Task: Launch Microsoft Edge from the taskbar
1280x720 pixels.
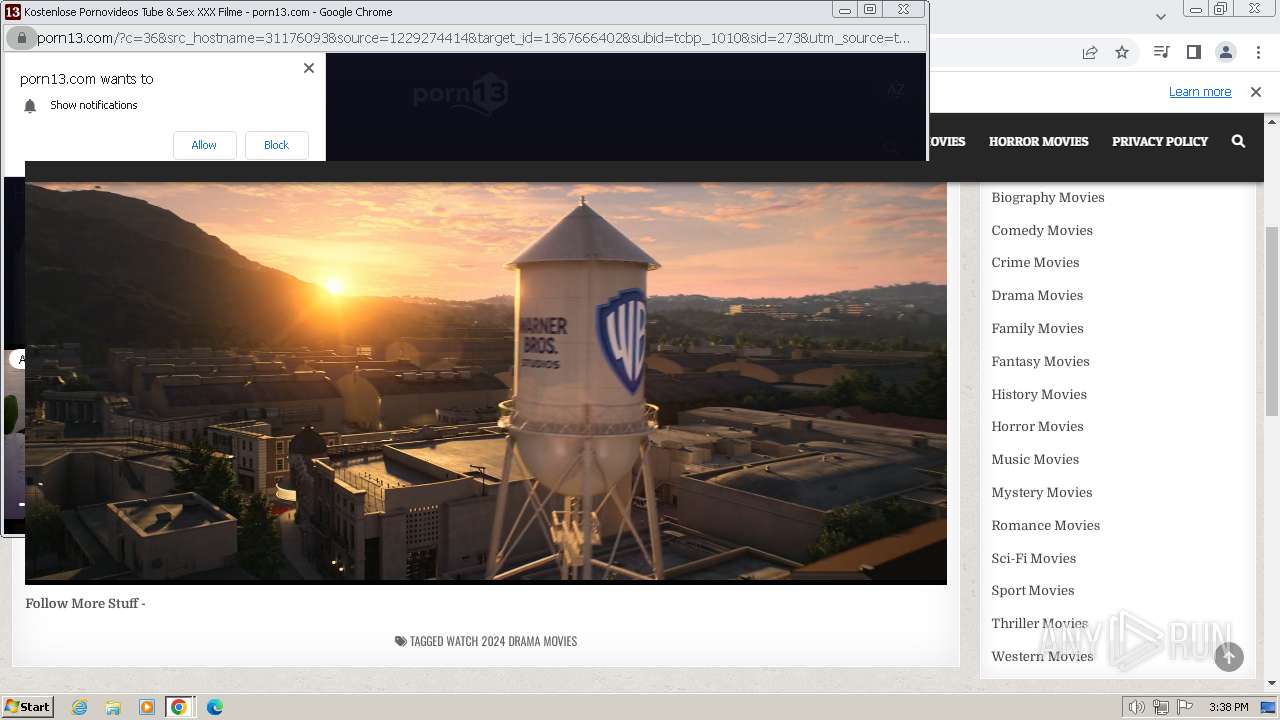Action: click(214, 707)
